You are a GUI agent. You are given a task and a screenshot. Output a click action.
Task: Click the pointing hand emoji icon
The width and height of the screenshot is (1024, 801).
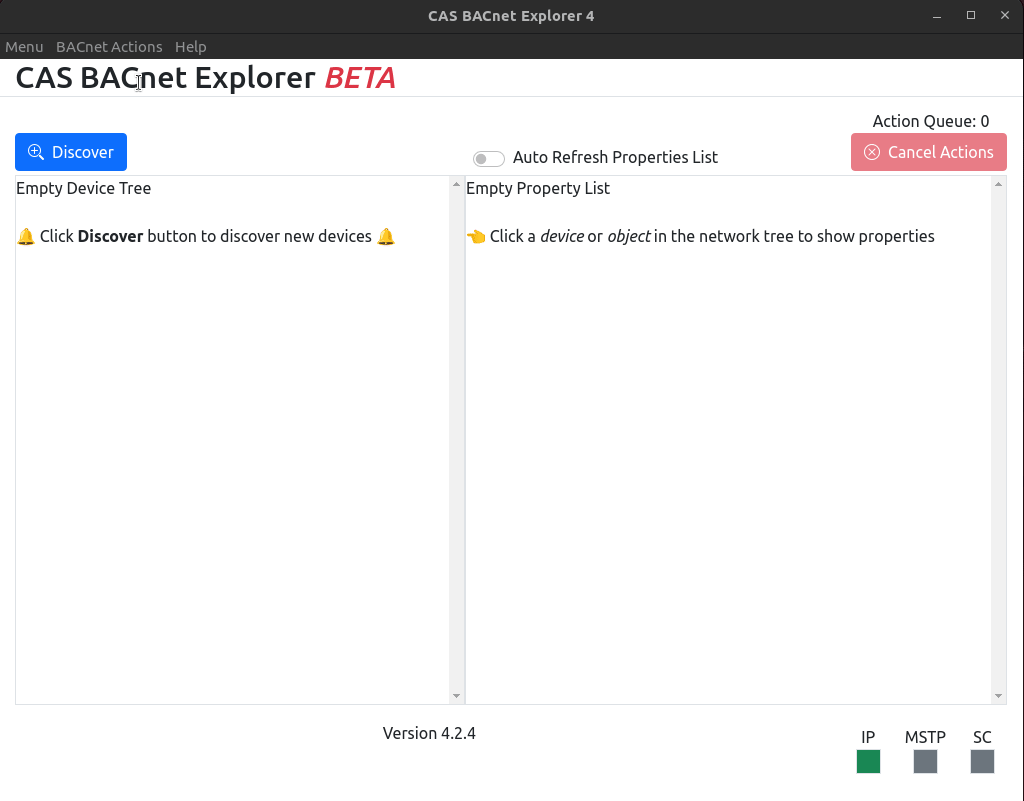click(476, 236)
